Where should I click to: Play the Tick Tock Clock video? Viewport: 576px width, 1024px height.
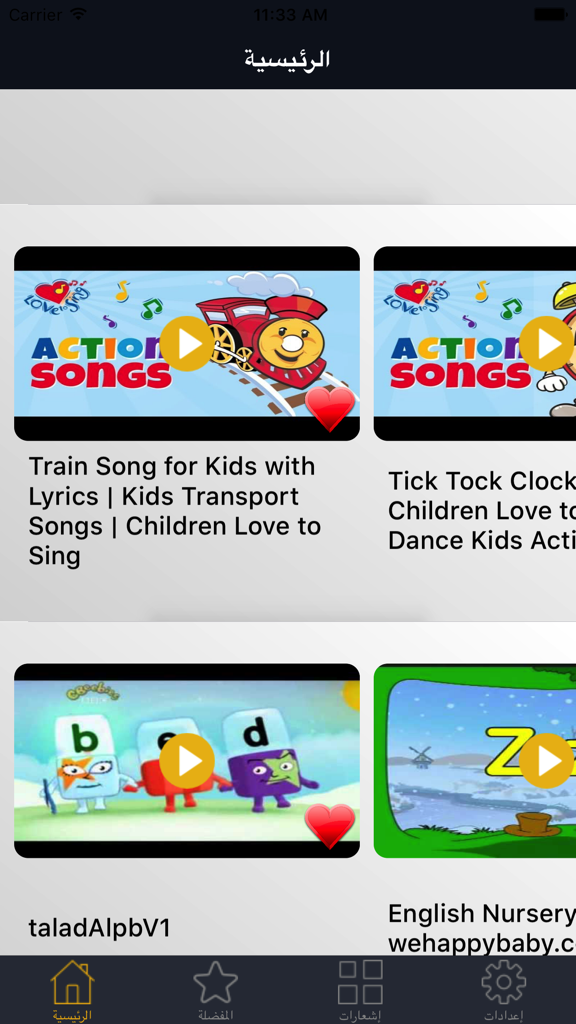click(x=547, y=344)
